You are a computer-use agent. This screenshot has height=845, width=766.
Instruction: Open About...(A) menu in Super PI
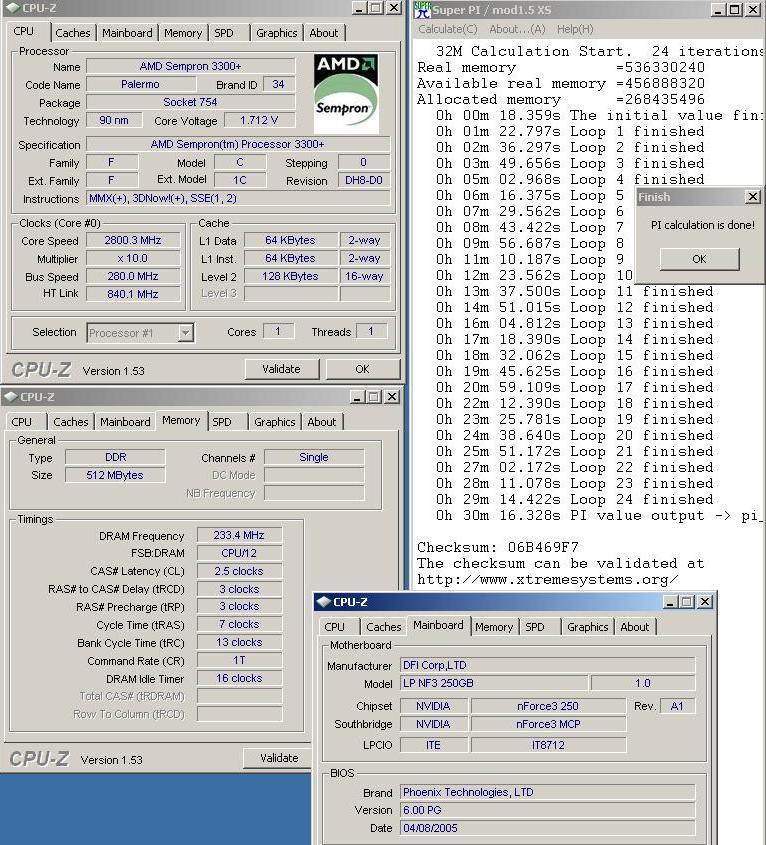tap(517, 29)
